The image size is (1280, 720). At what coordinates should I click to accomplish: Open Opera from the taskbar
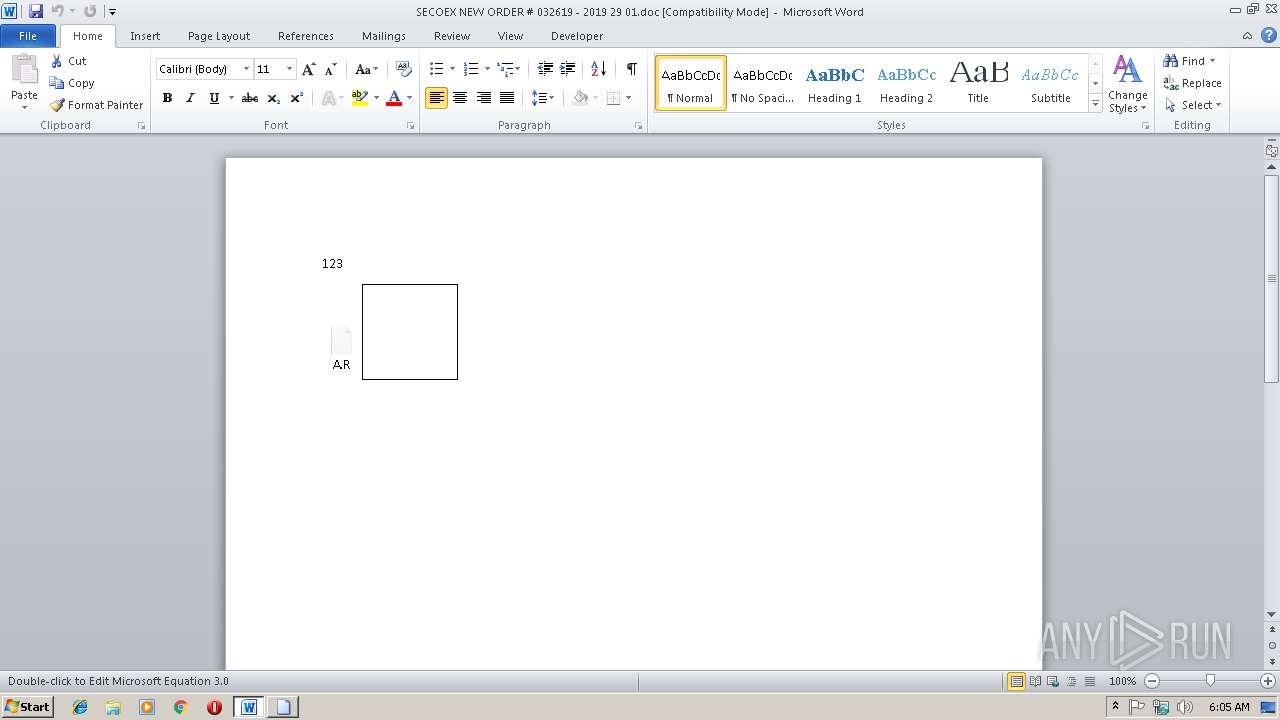click(x=214, y=707)
